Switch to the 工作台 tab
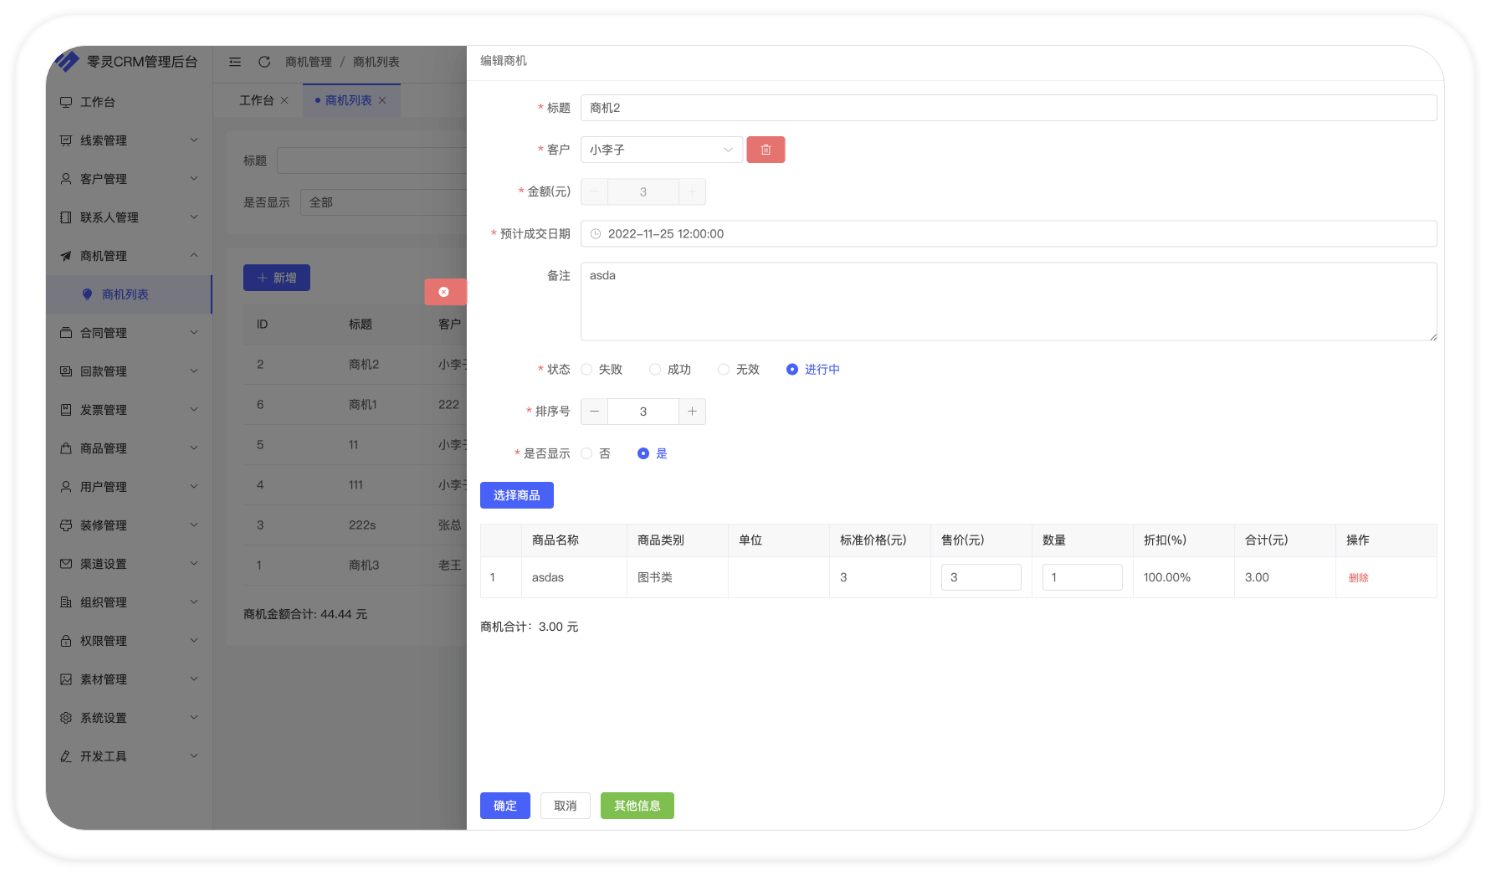This screenshot has width=1490, height=876. tap(257, 101)
